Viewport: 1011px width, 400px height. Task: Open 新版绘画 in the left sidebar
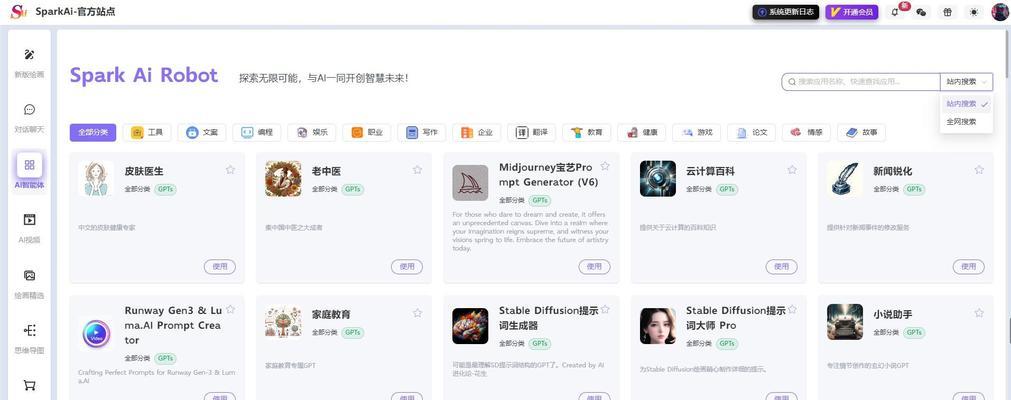[29, 63]
